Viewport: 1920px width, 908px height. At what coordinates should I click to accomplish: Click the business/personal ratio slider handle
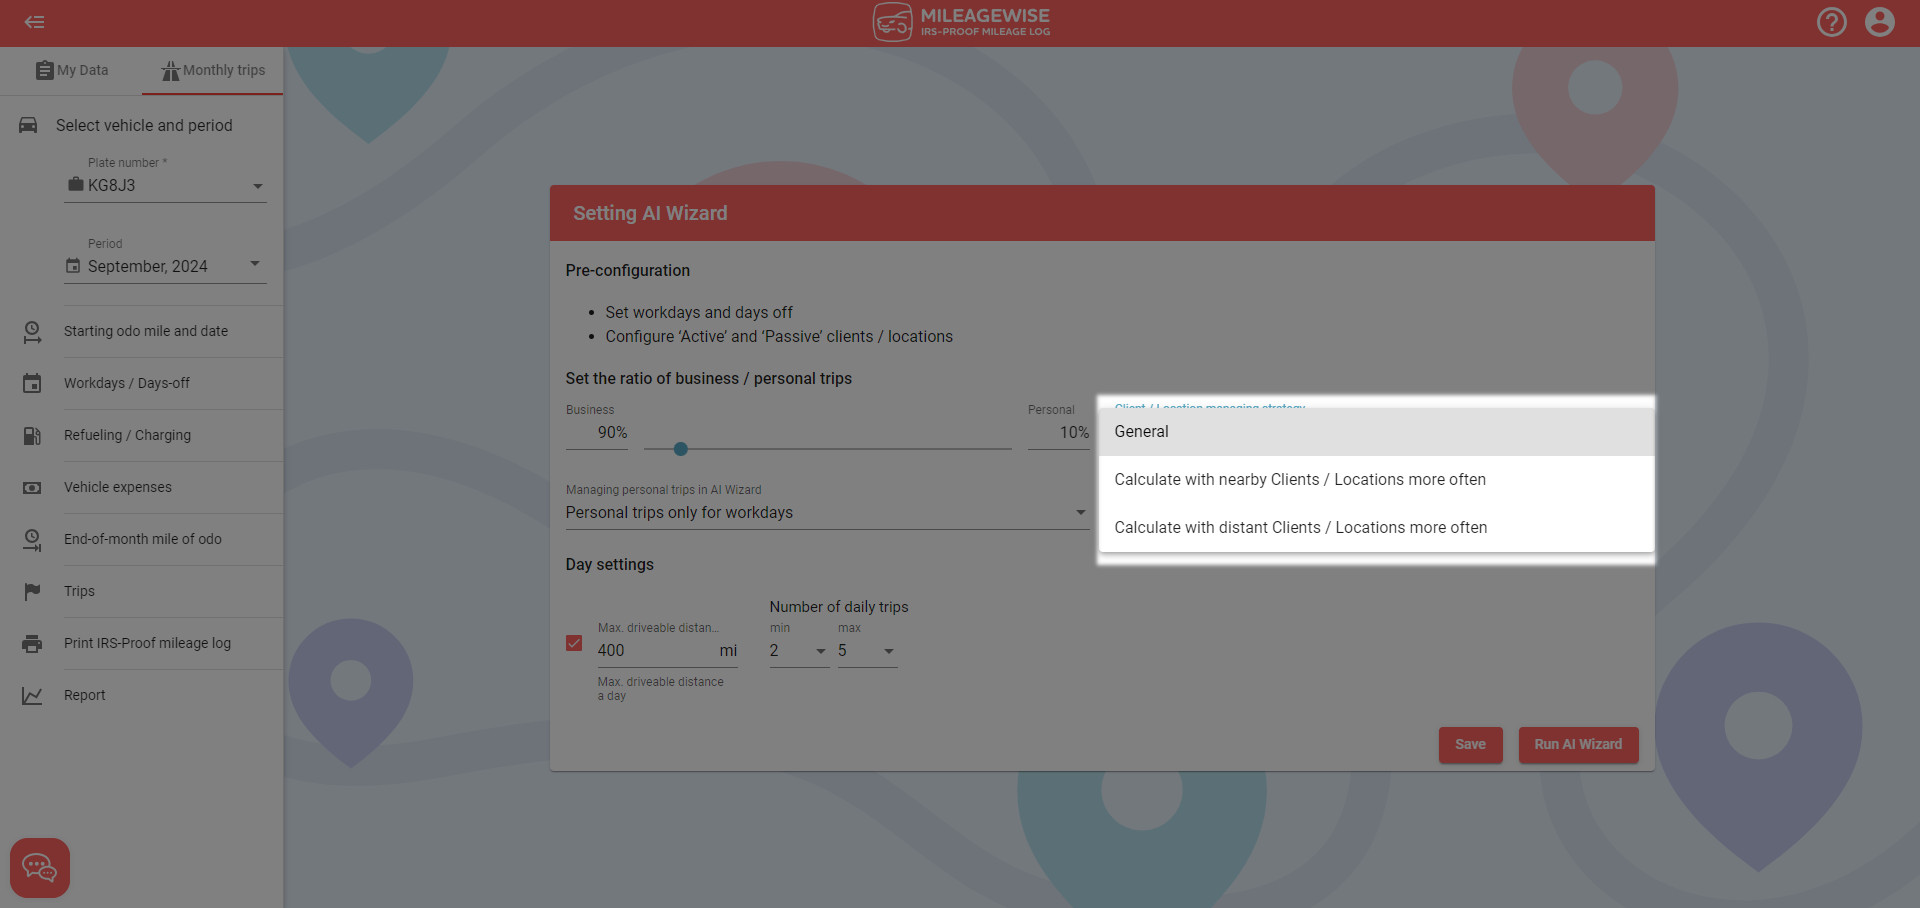[681, 449]
